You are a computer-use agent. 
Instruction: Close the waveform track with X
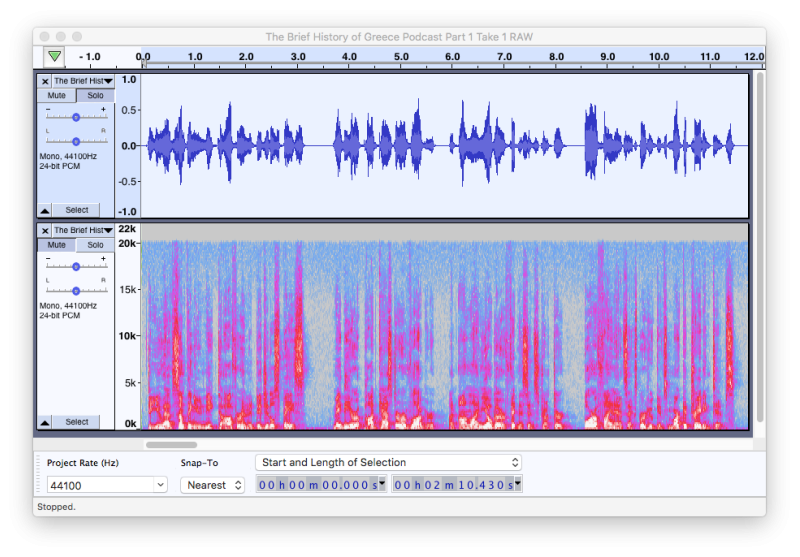[45, 81]
